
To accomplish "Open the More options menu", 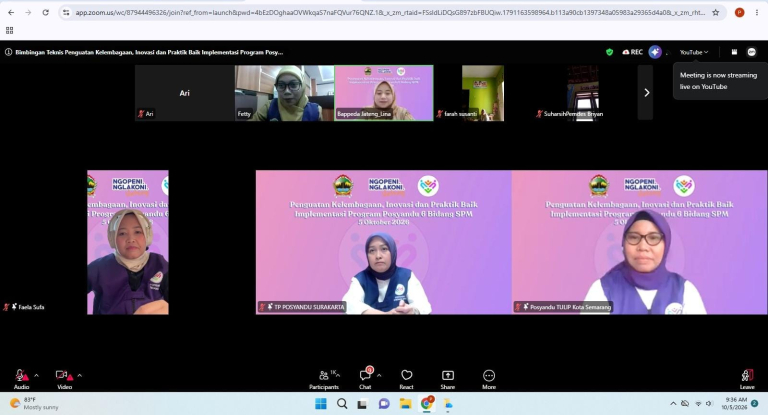I will click(489, 379).
